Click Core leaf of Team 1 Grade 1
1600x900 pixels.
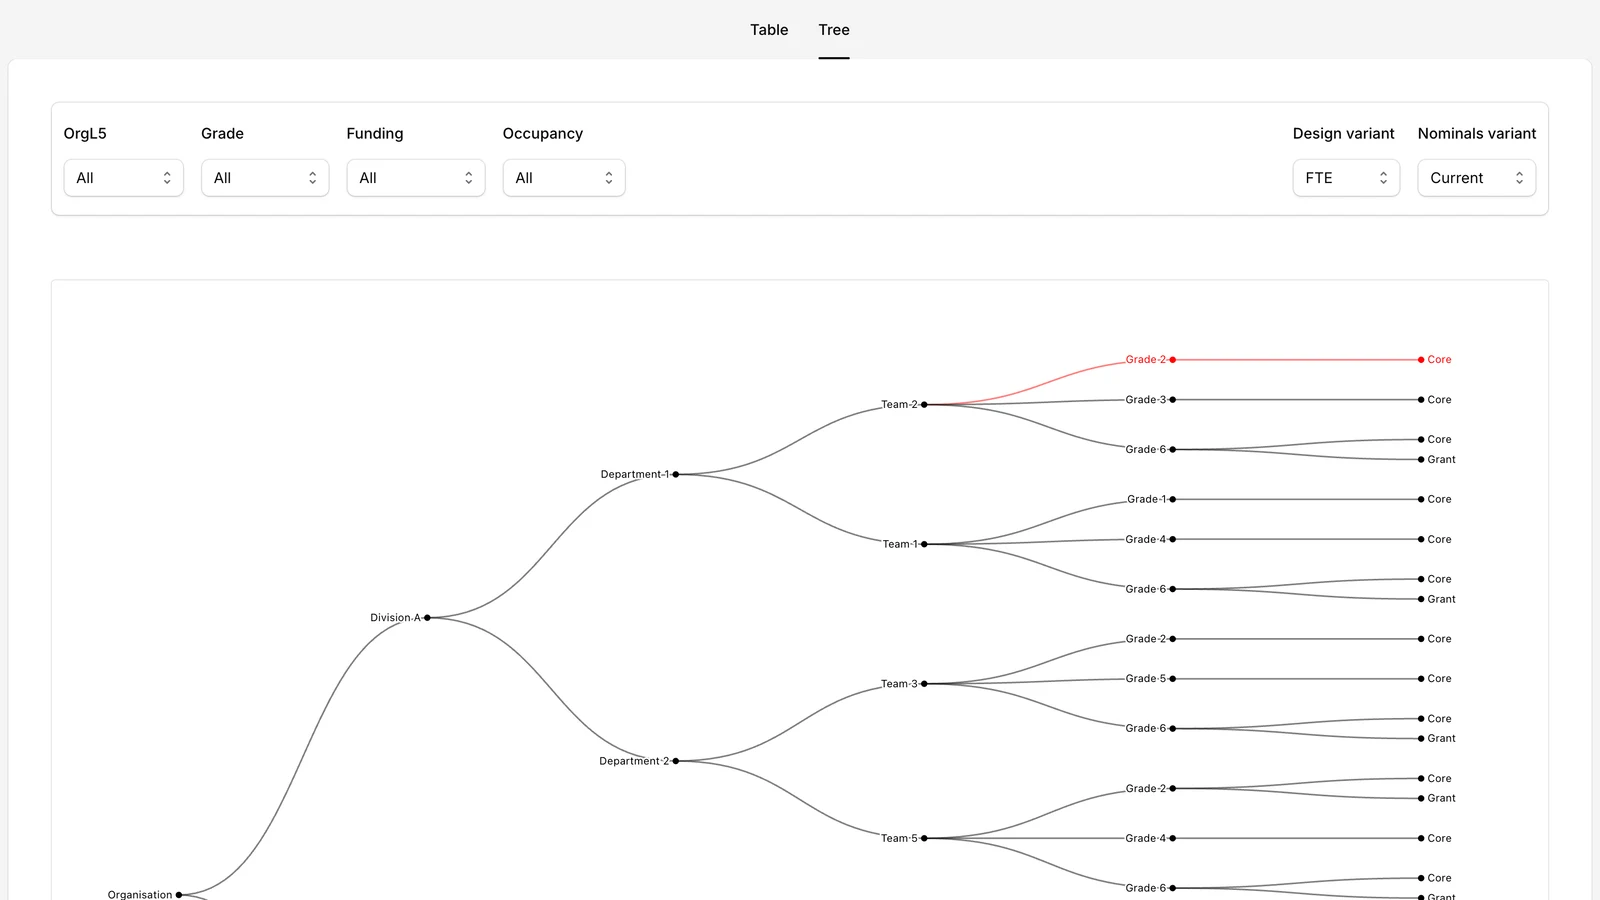1421,499
